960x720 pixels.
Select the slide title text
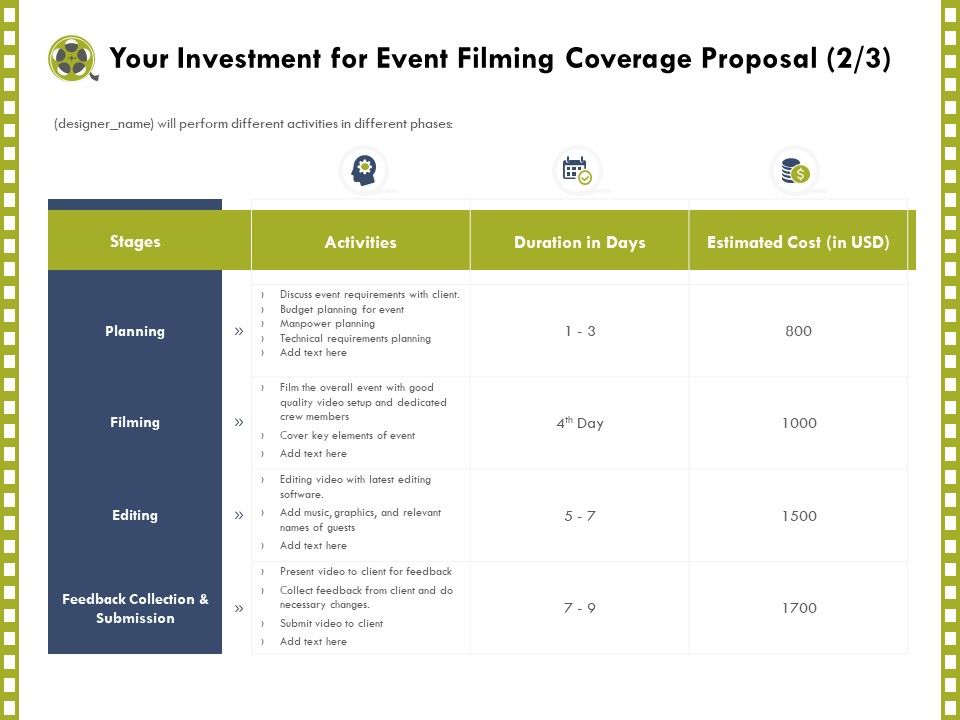tap(500, 59)
